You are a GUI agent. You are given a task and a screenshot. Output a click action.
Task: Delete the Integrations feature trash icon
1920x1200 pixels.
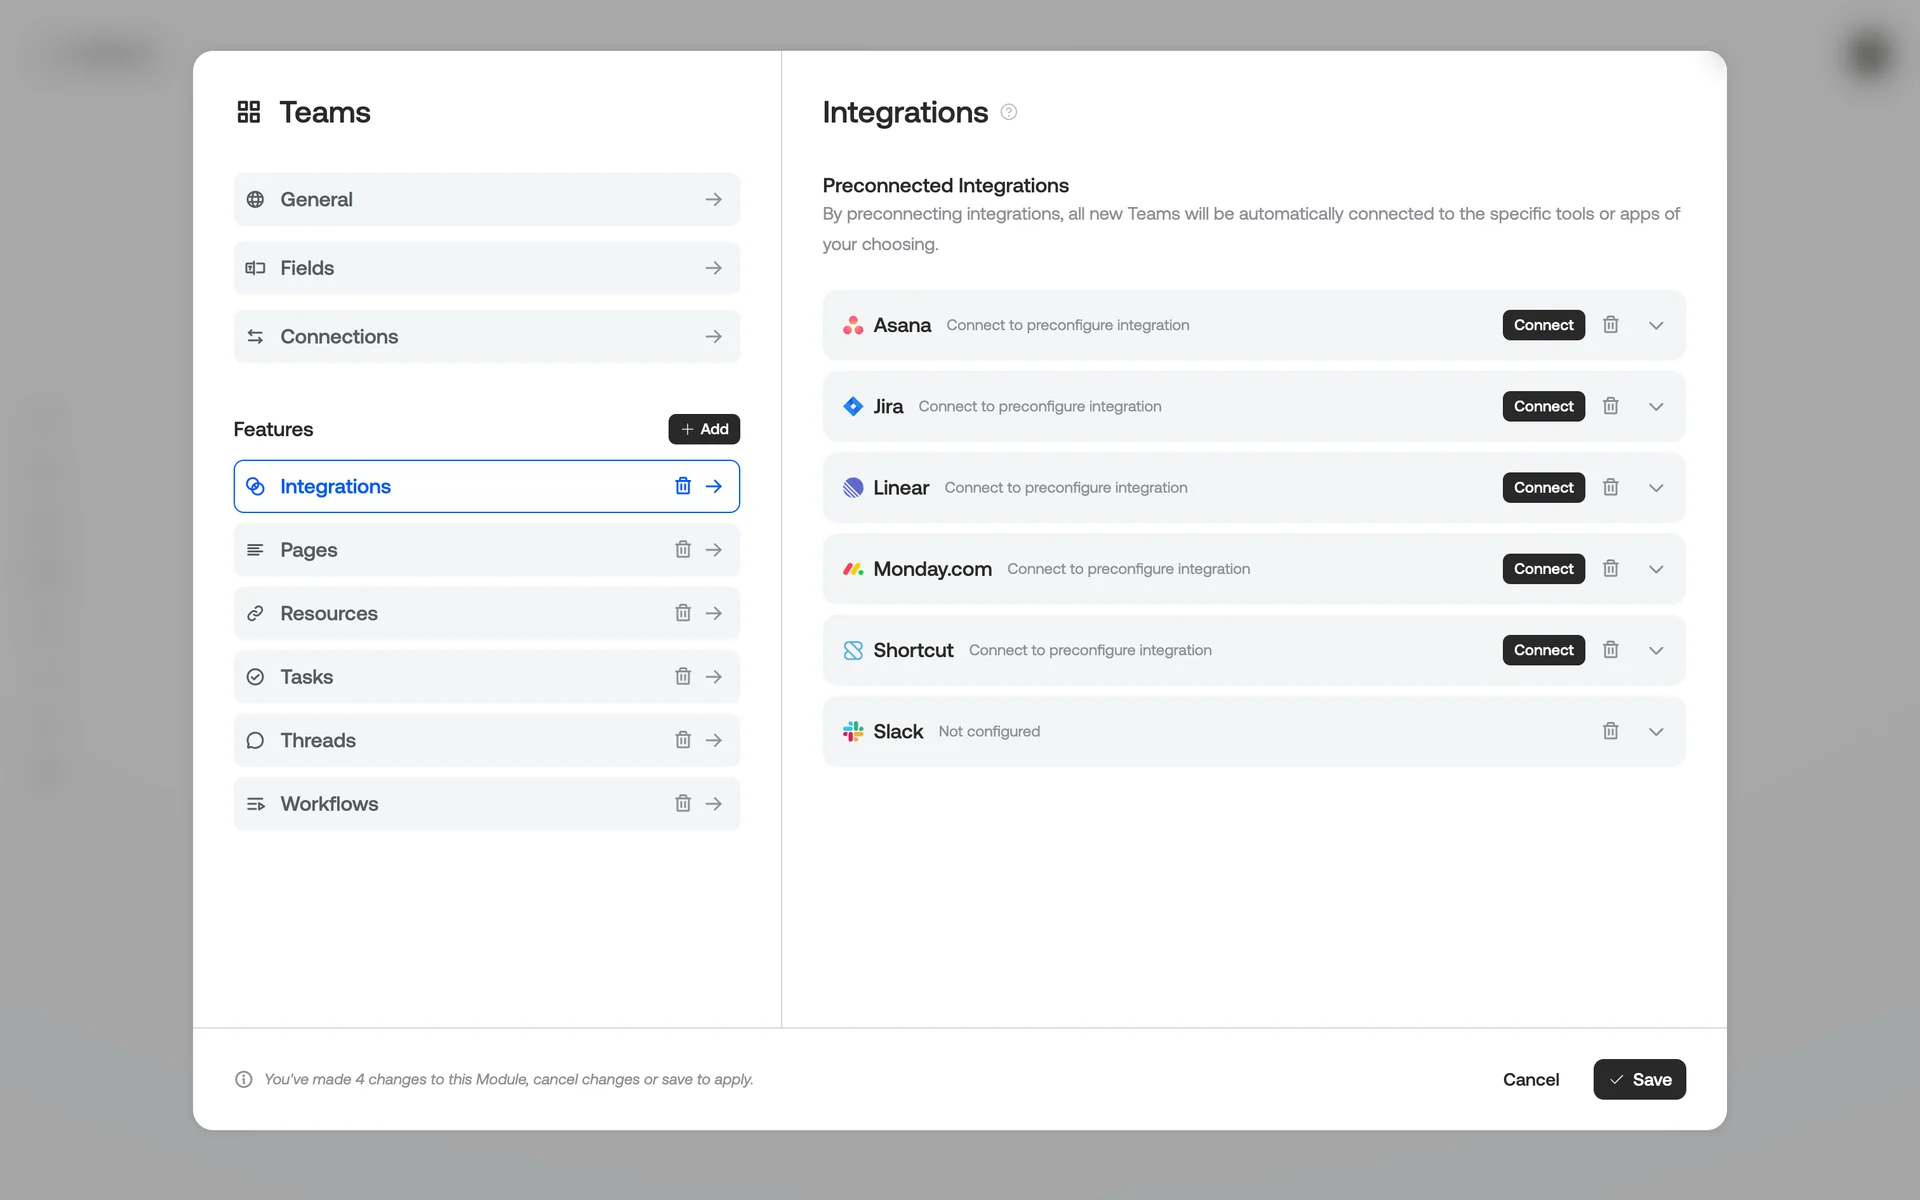tap(683, 486)
